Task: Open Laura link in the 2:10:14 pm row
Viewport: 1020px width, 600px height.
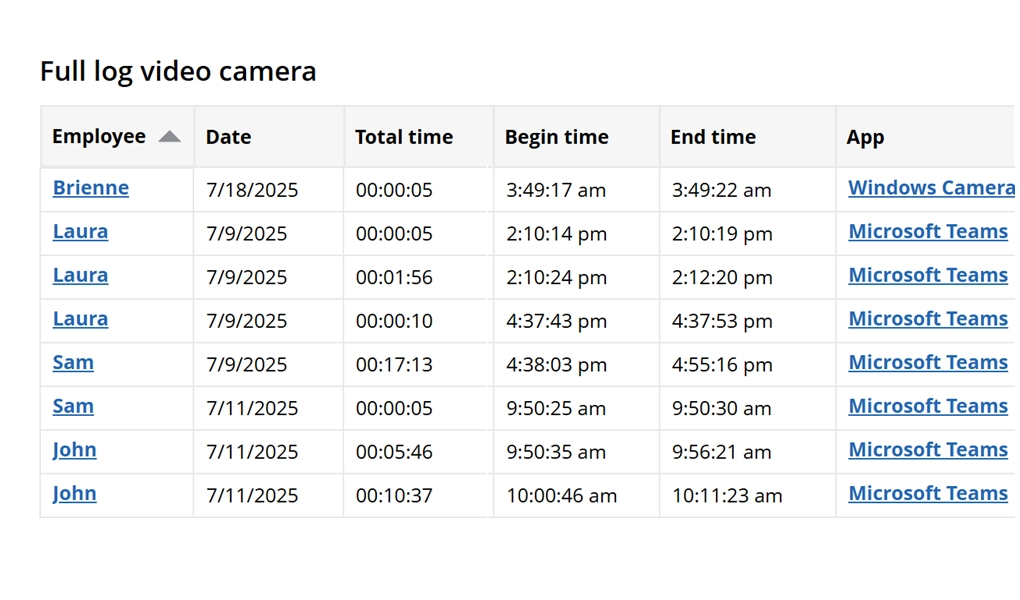Action: (80, 232)
